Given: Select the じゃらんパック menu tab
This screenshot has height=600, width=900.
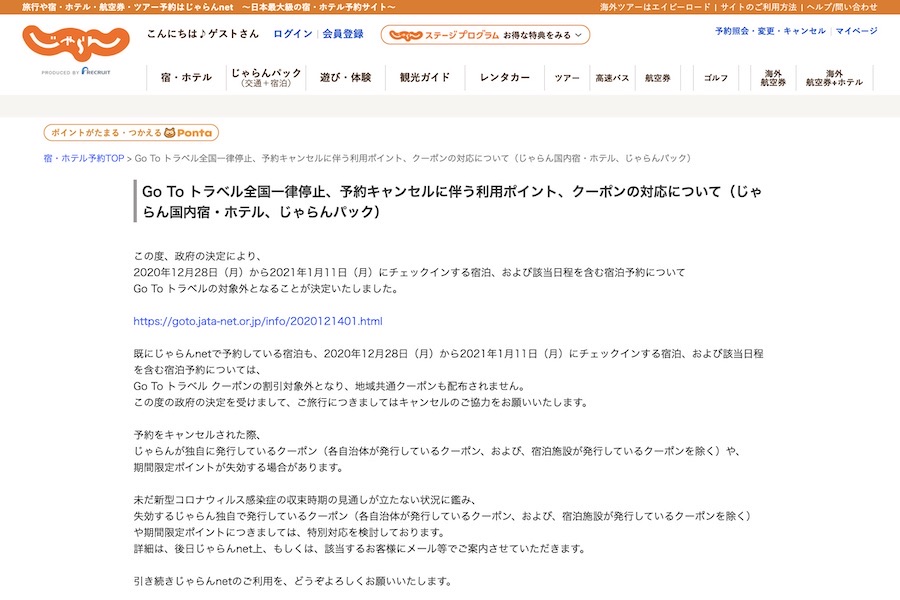Looking at the screenshot, I should (266, 78).
